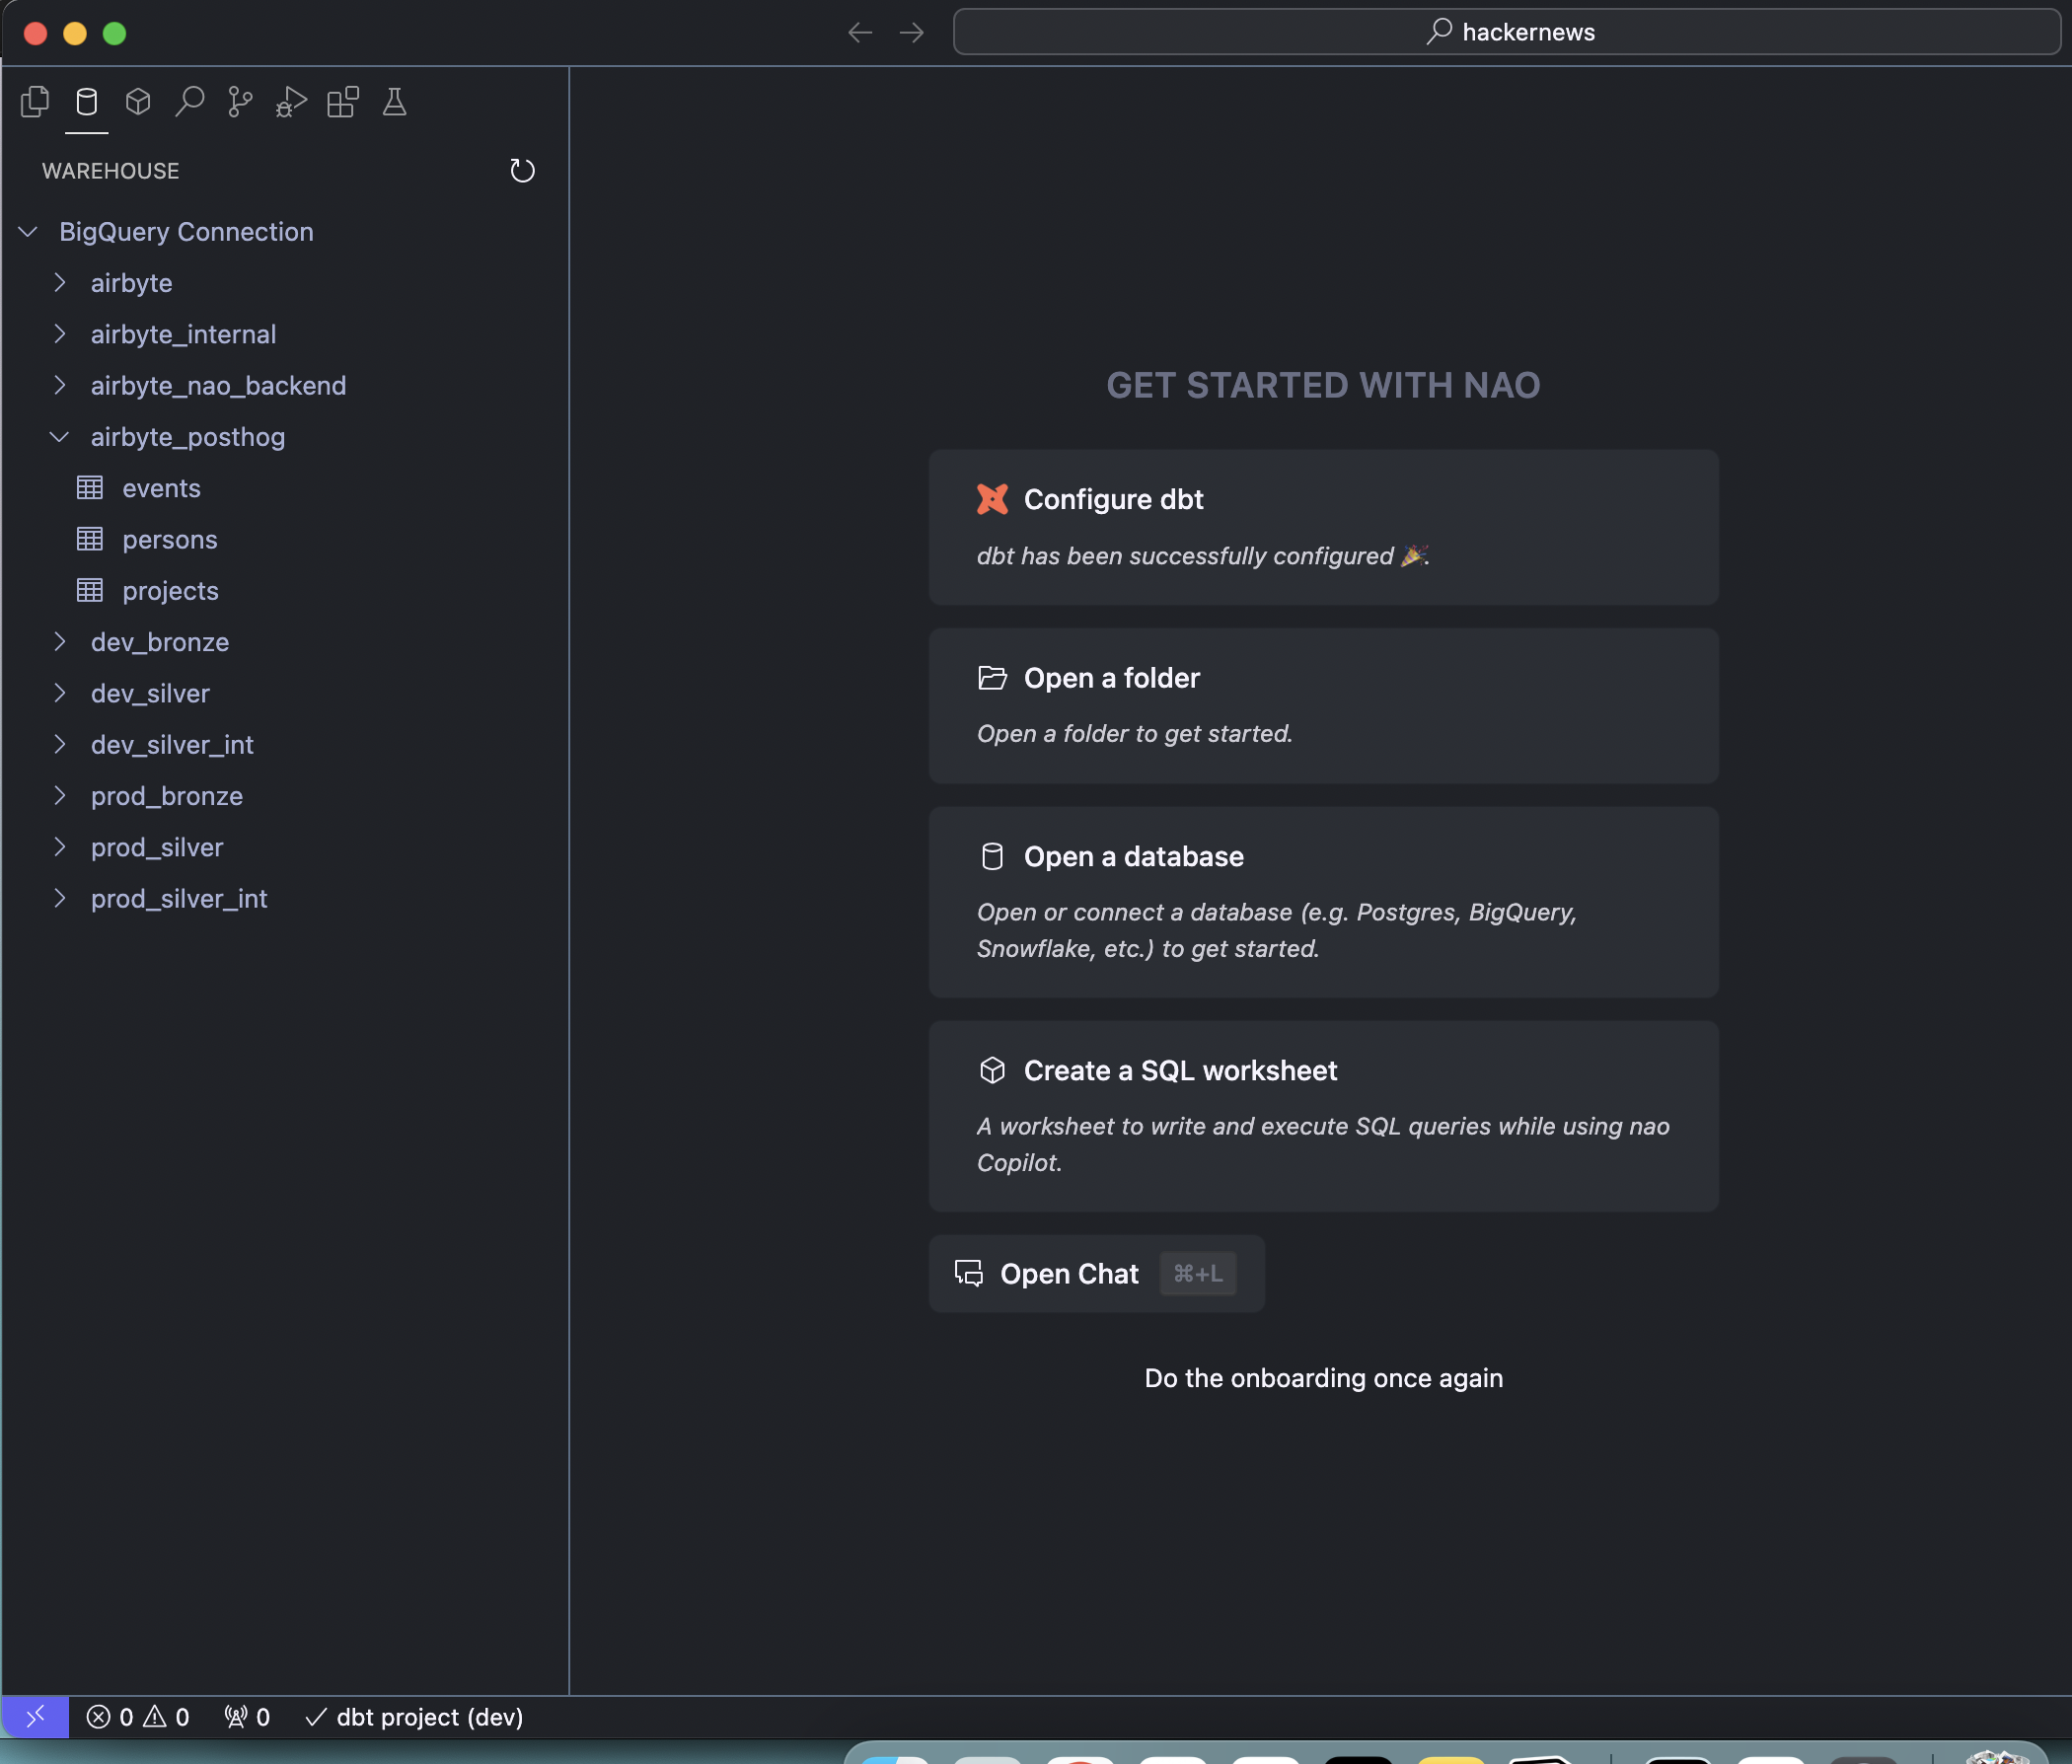This screenshot has height=1764, width=2072.
Task: Collapse the BigQuery Connection node
Action: tap(28, 232)
